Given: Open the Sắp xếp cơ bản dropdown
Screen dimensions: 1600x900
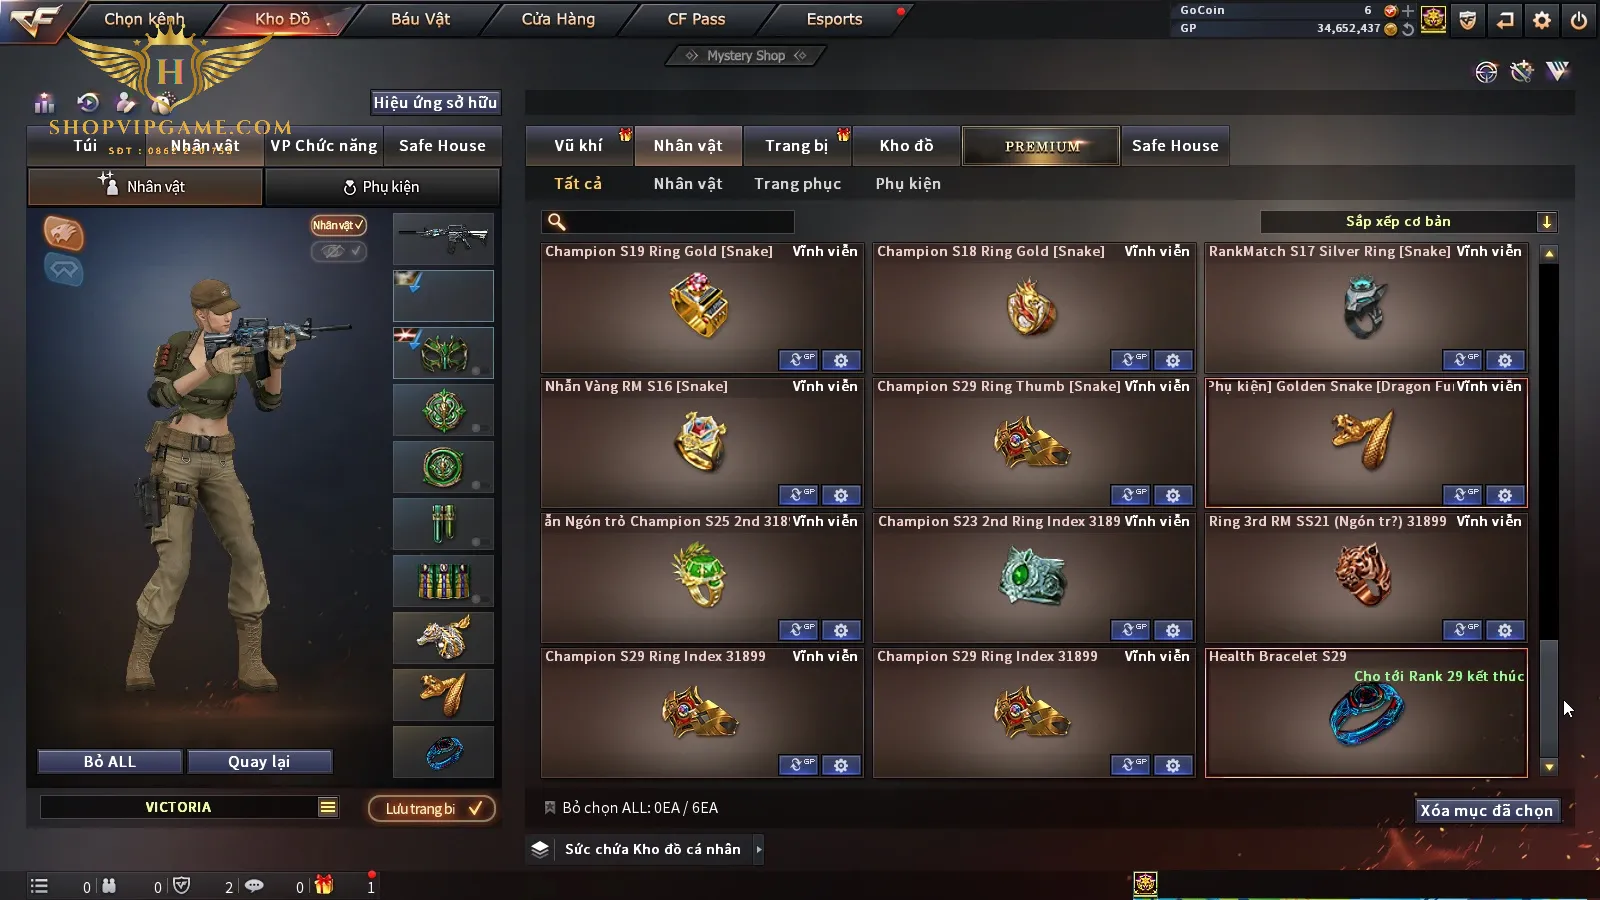Looking at the screenshot, I should click(1409, 222).
